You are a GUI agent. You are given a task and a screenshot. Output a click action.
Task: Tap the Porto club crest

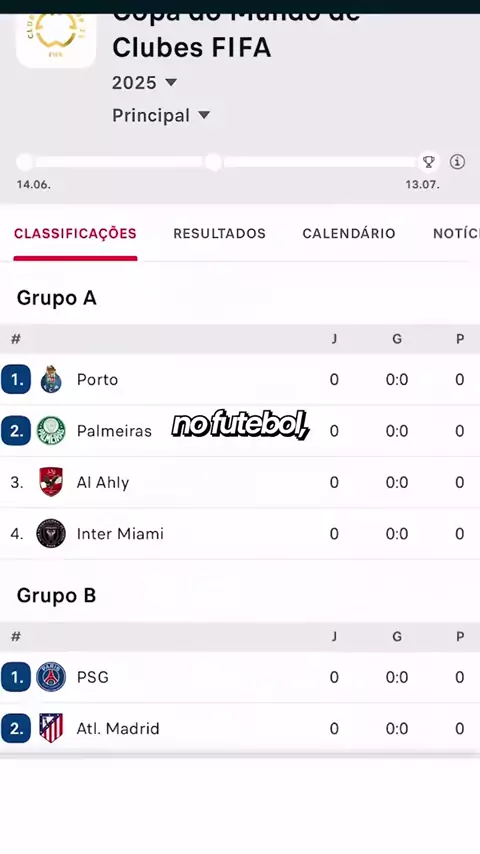click(51, 380)
